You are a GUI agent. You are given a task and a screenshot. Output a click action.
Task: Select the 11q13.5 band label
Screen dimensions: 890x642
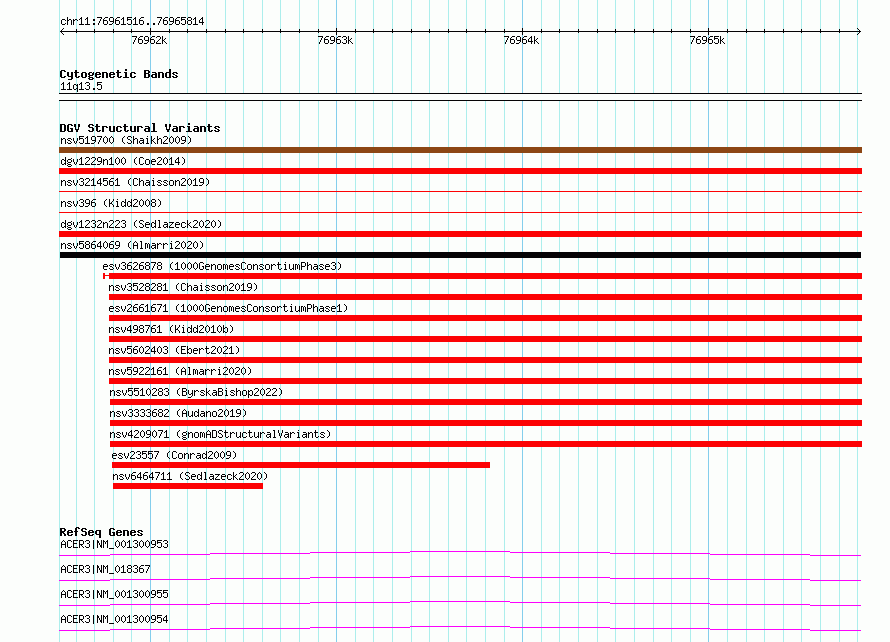click(81, 86)
